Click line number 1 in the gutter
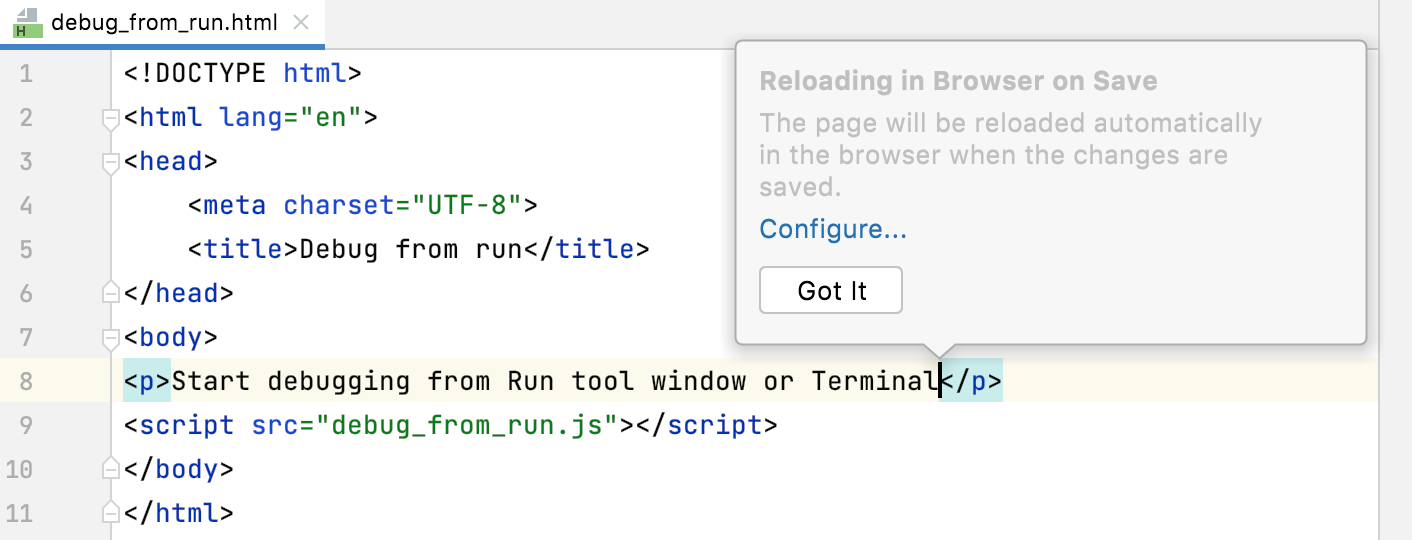Image resolution: width=1412 pixels, height=540 pixels. coord(25,74)
